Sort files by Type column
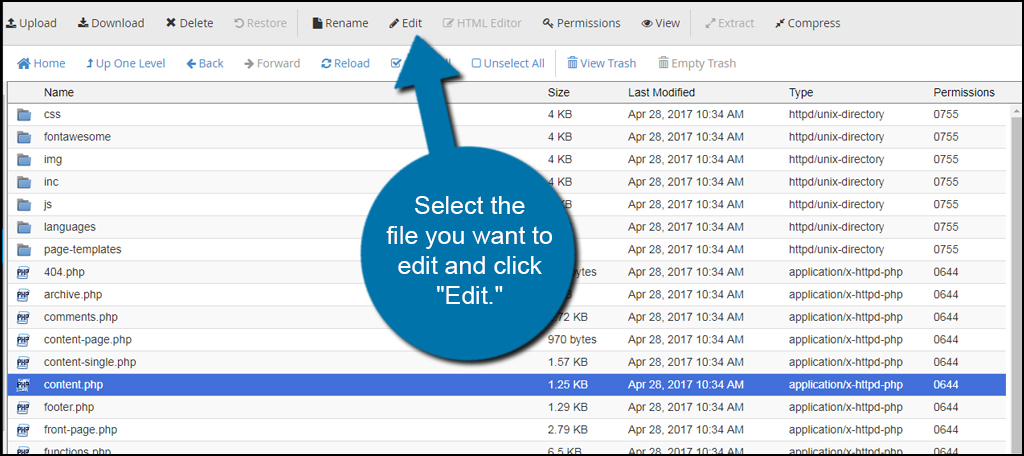 coord(801,93)
